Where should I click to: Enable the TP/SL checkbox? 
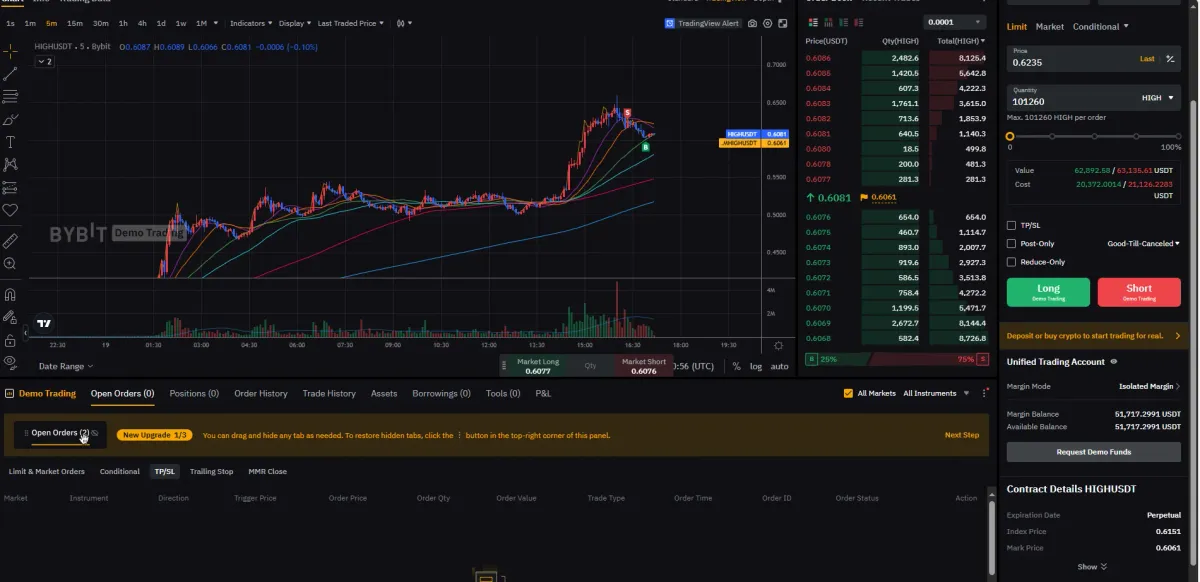click(1012, 226)
